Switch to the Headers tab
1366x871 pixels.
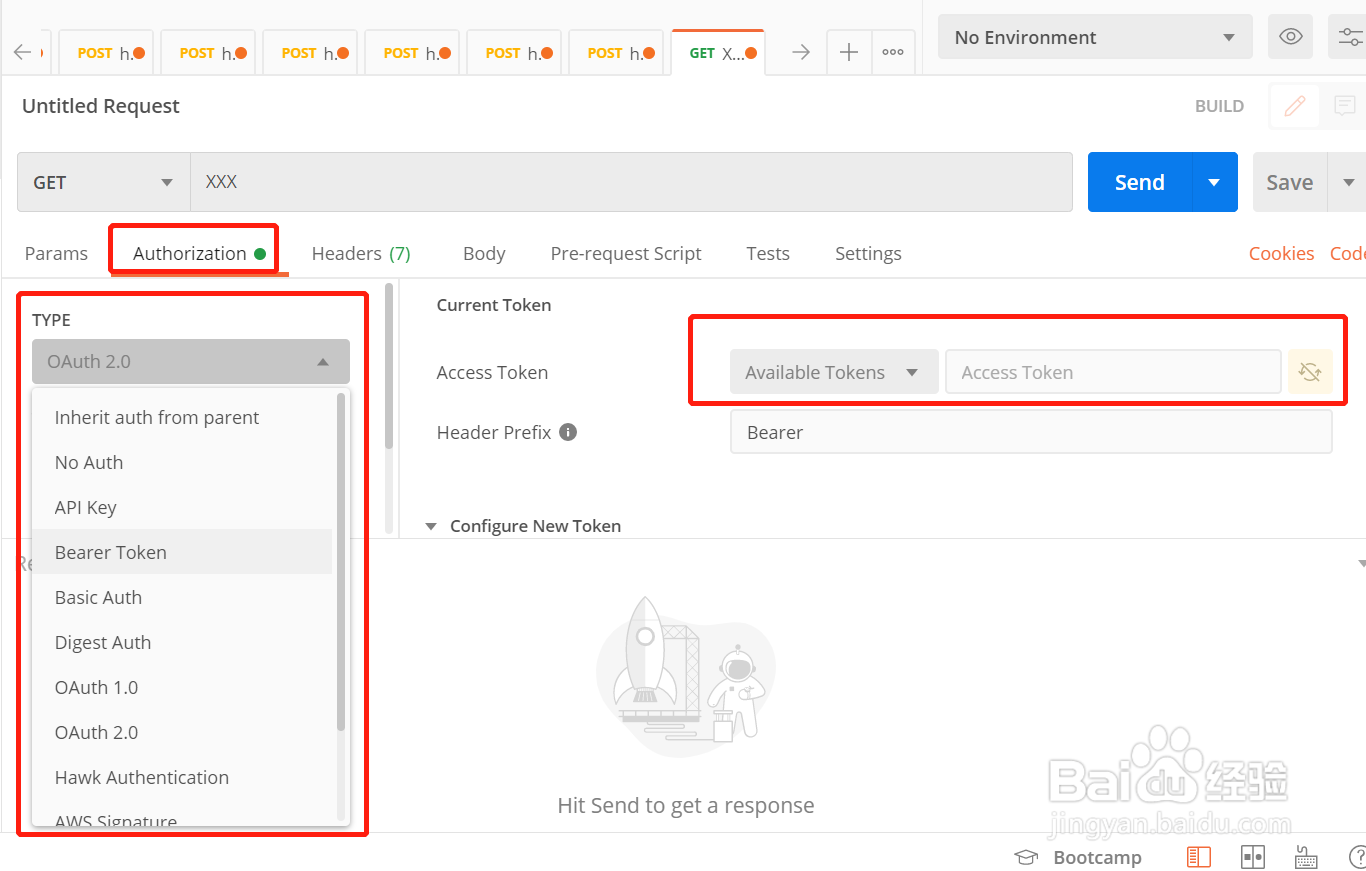(x=360, y=254)
